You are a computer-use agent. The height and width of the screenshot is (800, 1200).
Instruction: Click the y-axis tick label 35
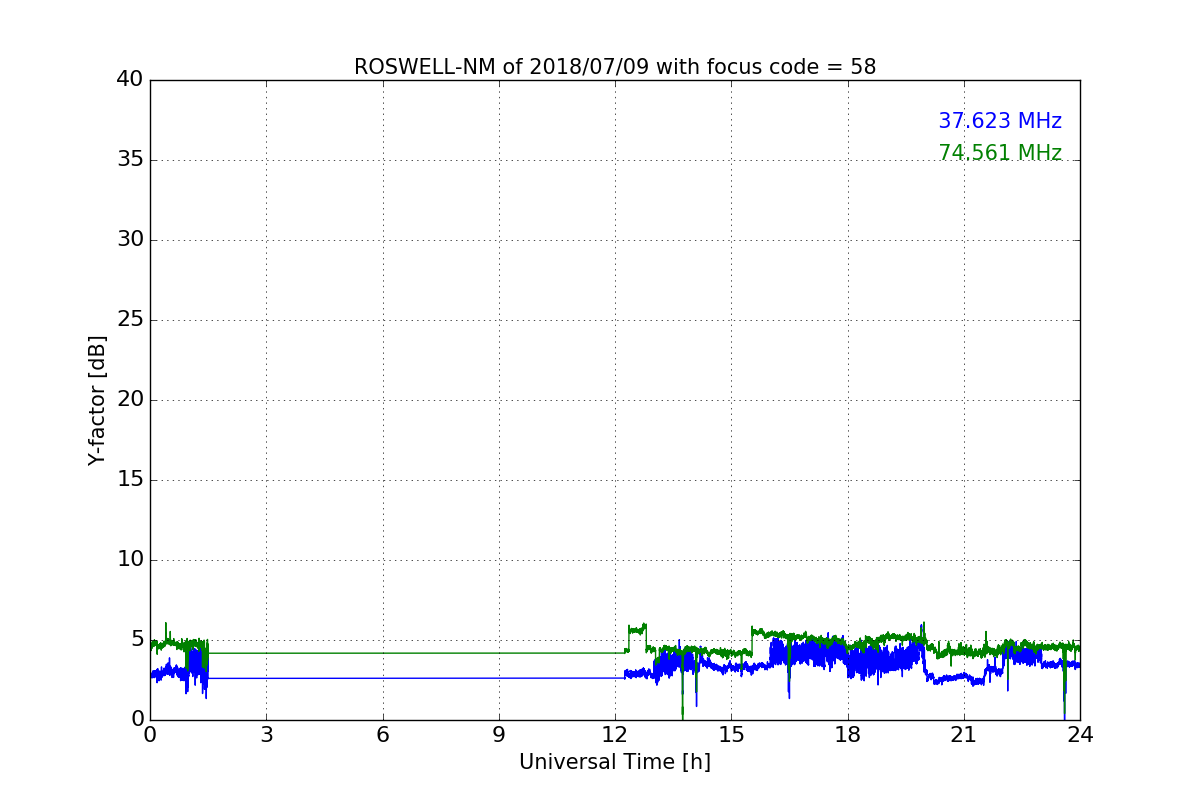coord(130,159)
